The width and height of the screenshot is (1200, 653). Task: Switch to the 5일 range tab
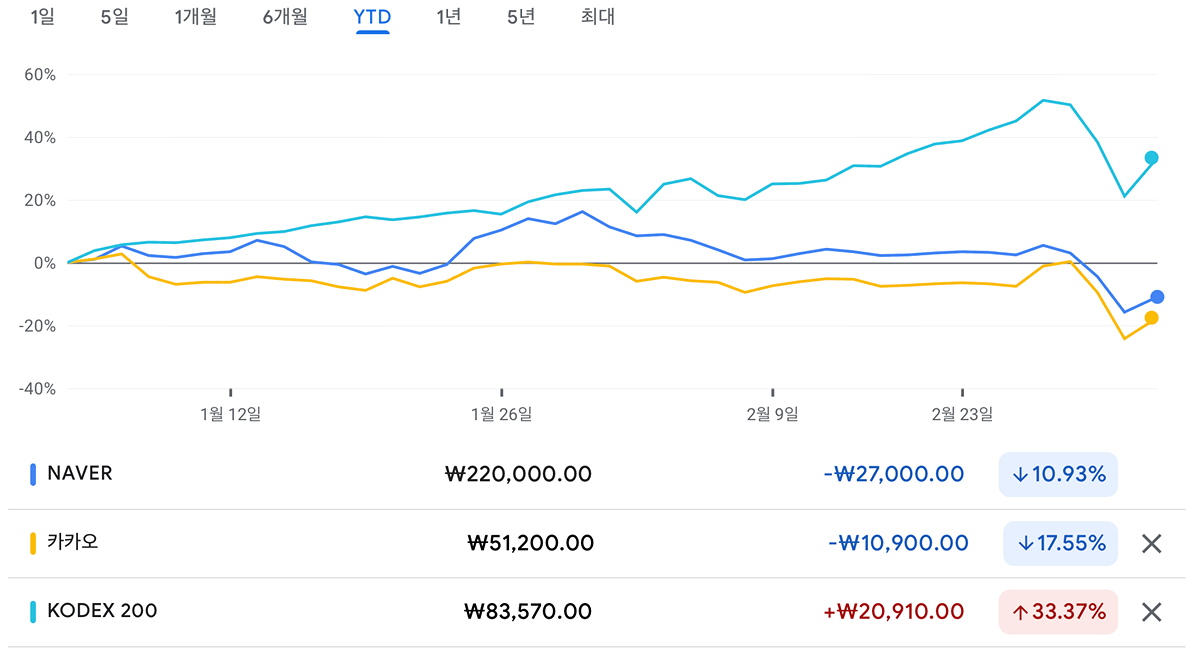pyautogui.click(x=114, y=17)
